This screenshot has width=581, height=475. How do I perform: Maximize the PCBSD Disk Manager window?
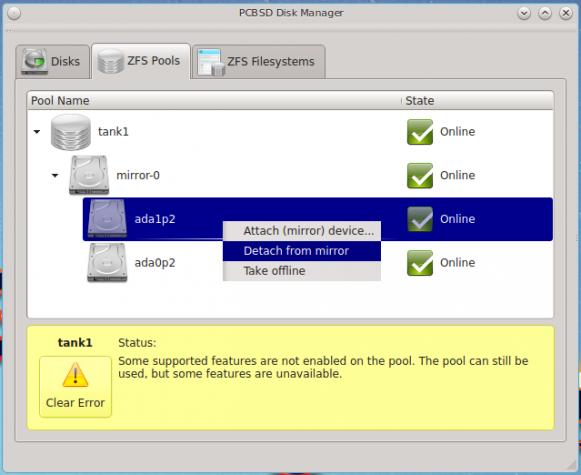coord(545,14)
